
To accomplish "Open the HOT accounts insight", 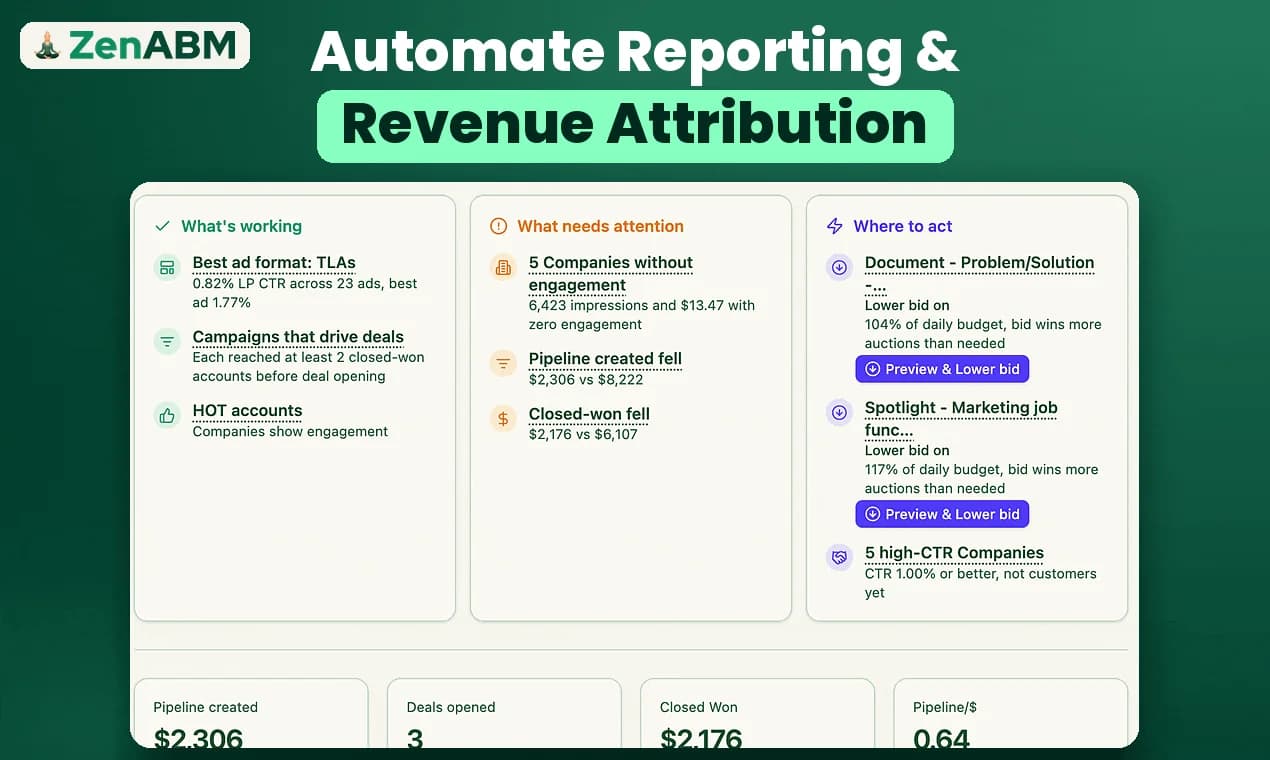I will [247, 411].
